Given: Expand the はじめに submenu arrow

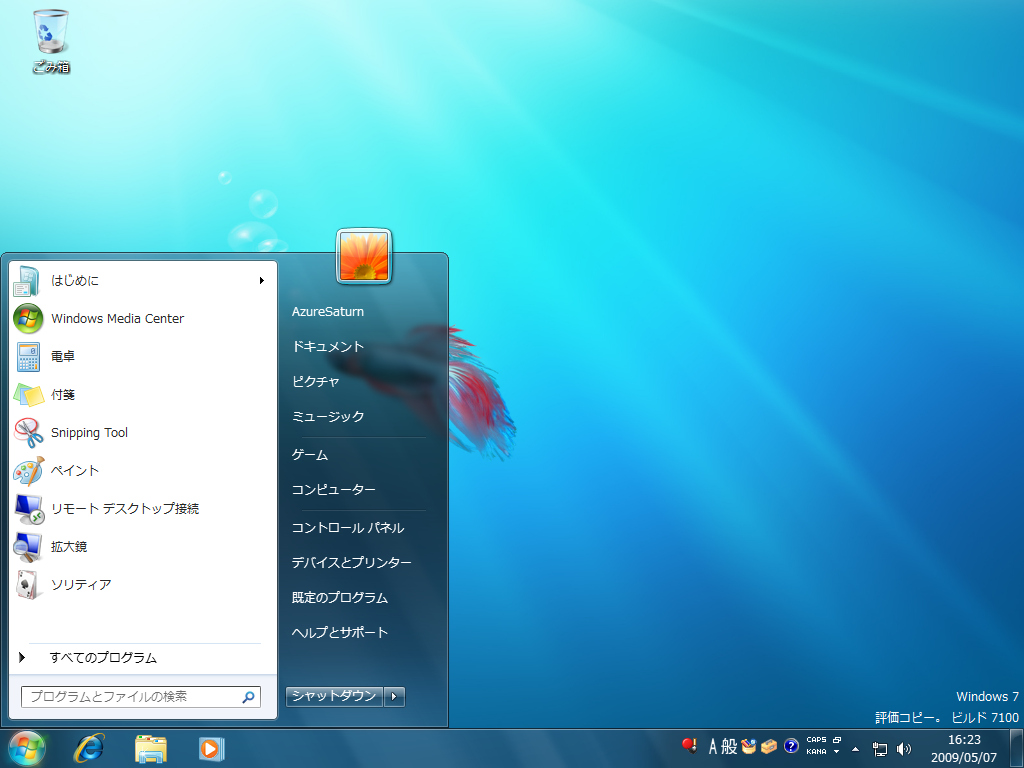Looking at the screenshot, I should tap(262, 281).
